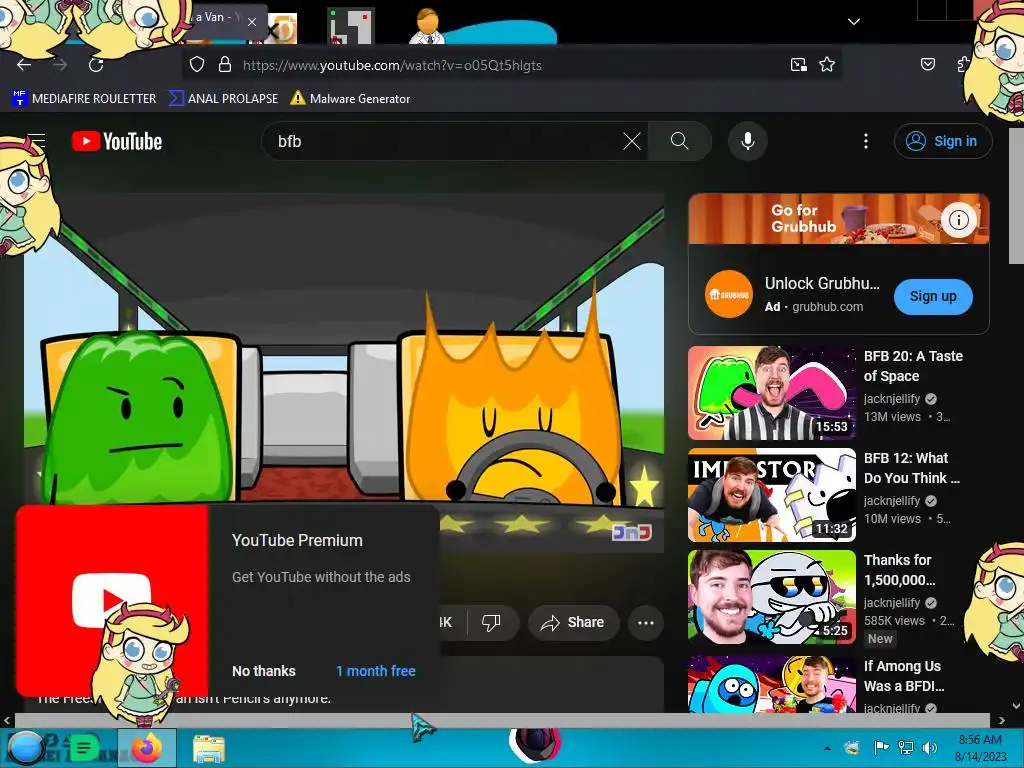Open File Explorer on the taskbar

[x=209, y=748]
